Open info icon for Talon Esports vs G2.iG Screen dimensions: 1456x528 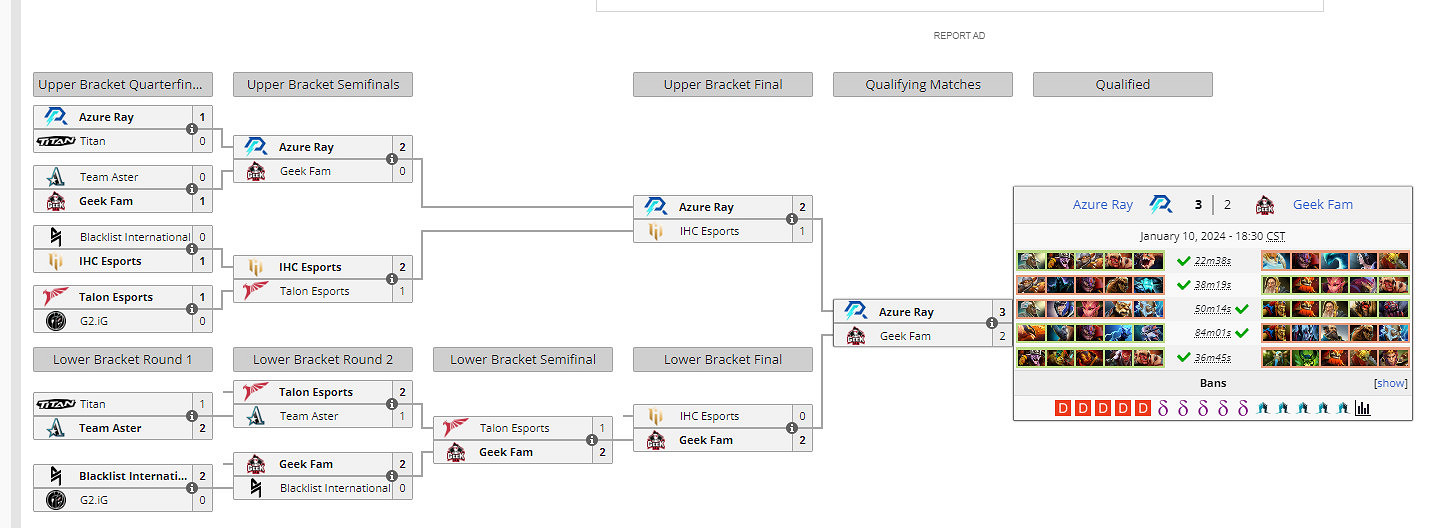pos(192,309)
